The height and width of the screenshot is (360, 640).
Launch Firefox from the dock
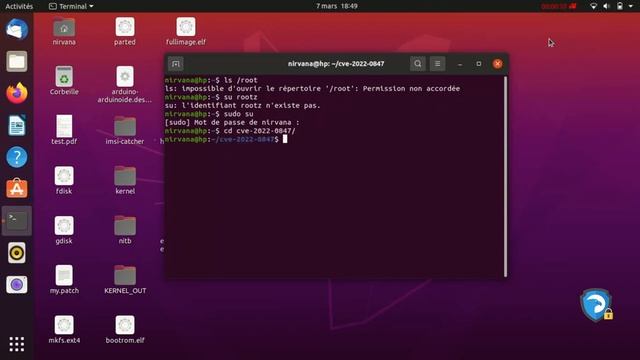[17, 93]
